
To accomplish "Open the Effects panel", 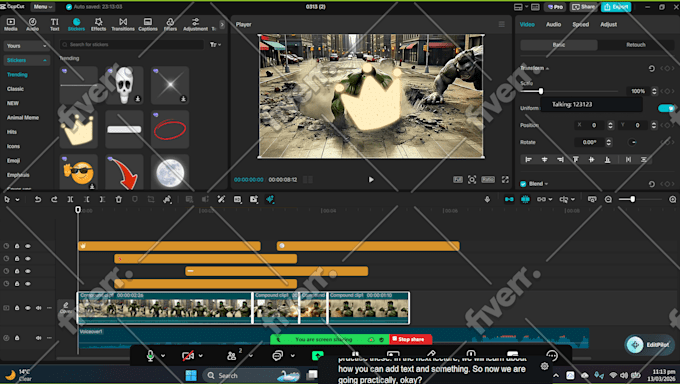I will click(98, 24).
